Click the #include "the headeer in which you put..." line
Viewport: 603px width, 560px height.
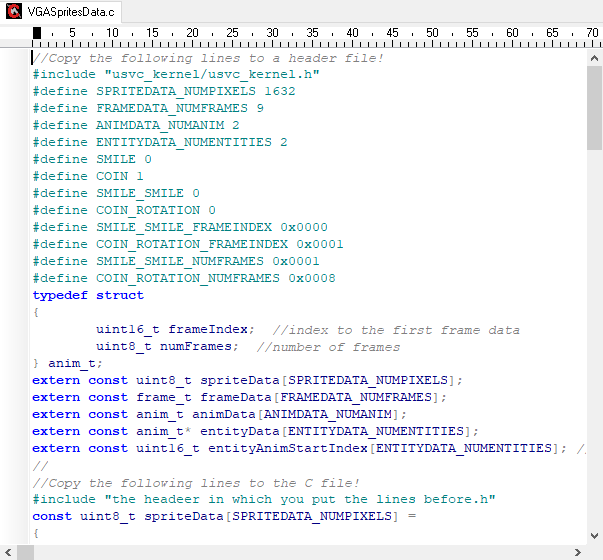264,499
